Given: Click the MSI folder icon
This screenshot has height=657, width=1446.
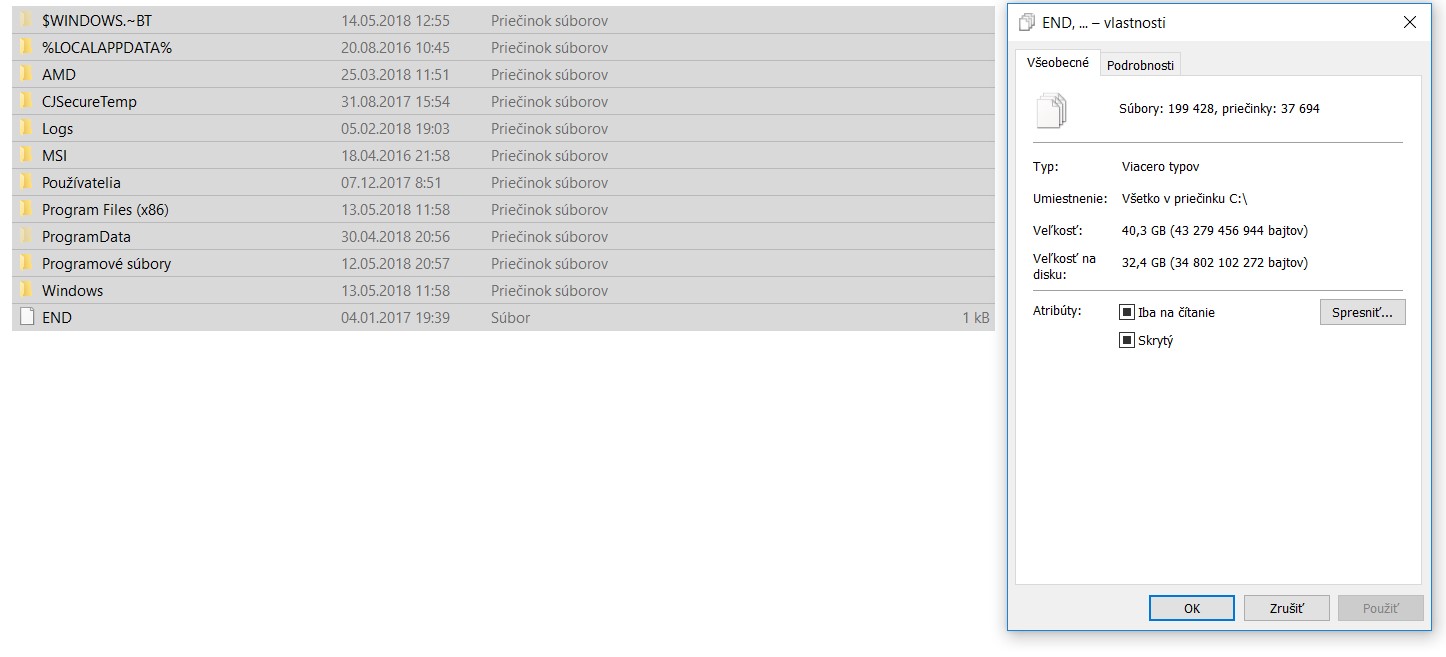Looking at the screenshot, I should pyautogui.click(x=27, y=156).
